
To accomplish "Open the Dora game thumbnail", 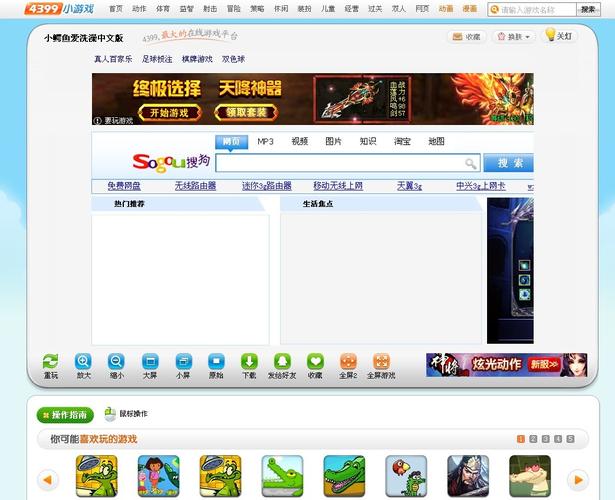I will point(158,476).
